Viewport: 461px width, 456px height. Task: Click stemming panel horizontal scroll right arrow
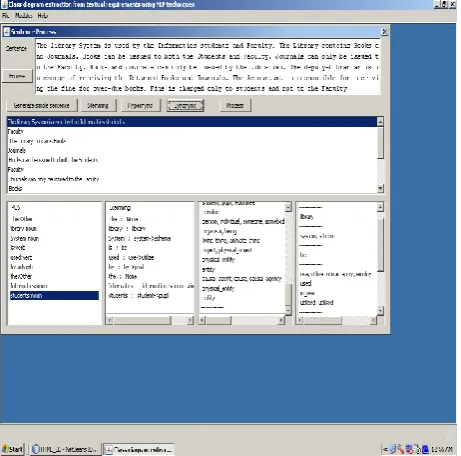tap(190, 320)
